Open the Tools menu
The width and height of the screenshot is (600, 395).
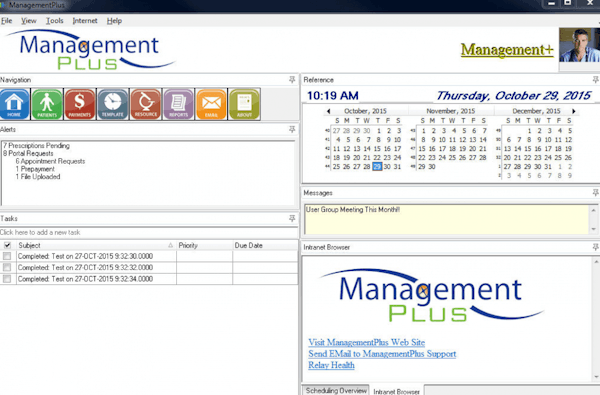[55, 21]
